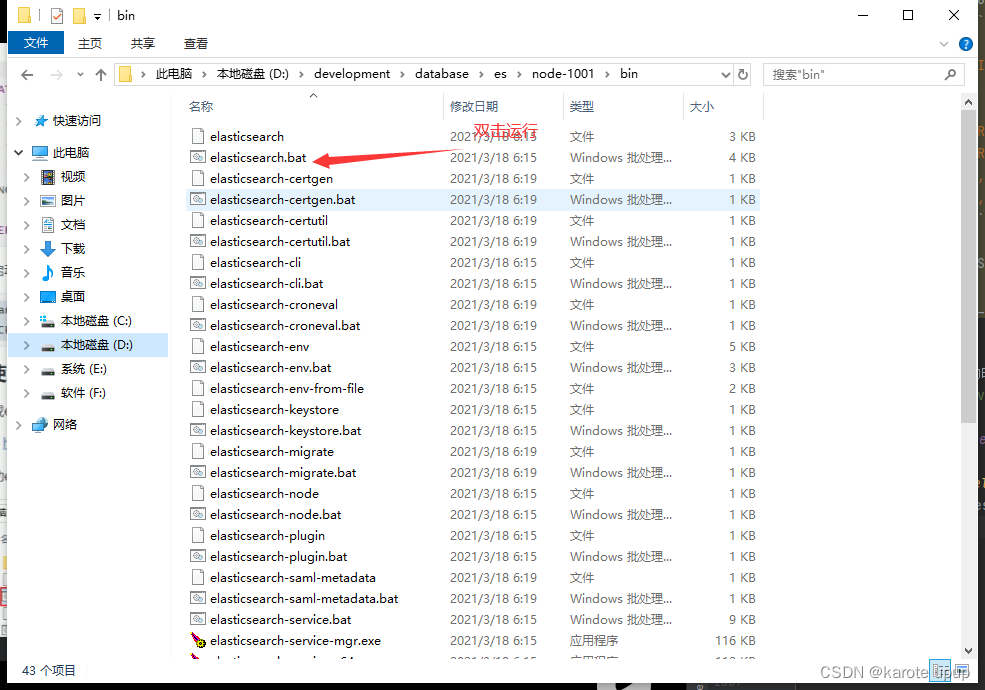Open the 查看 ribbon tab
Viewport: 985px width, 690px height.
coord(195,43)
